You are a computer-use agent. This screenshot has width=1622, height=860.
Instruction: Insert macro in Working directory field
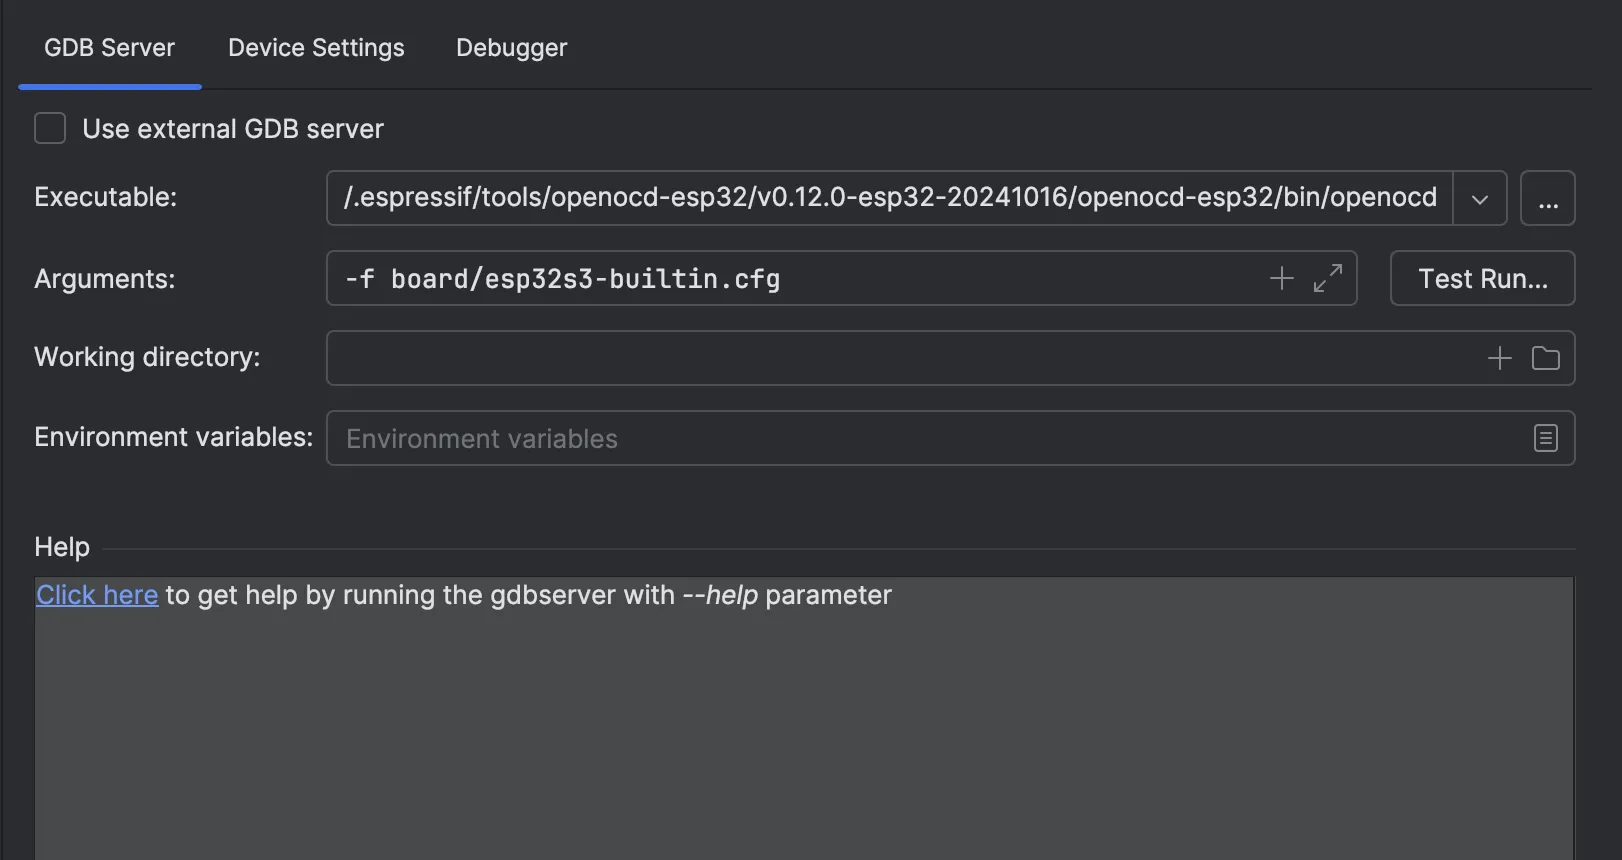(x=1499, y=358)
